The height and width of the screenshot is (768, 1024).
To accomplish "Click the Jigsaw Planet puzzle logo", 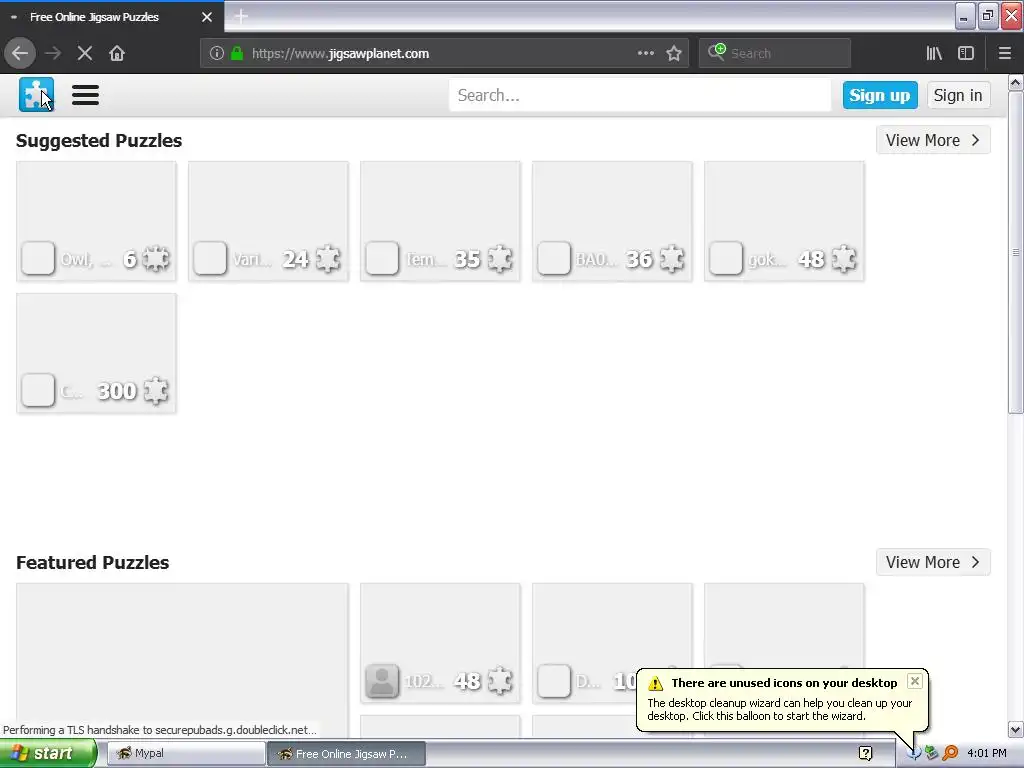I will pos(36,95).
